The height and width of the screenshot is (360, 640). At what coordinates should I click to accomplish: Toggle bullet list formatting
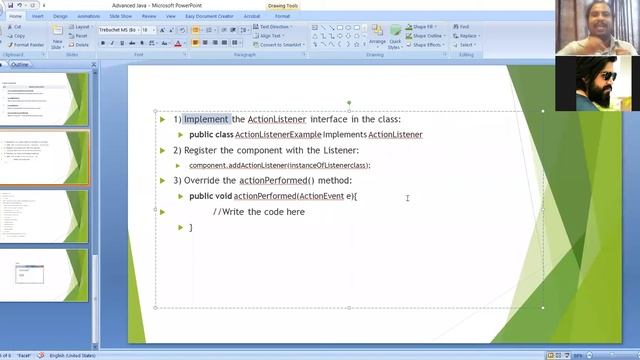197,30
